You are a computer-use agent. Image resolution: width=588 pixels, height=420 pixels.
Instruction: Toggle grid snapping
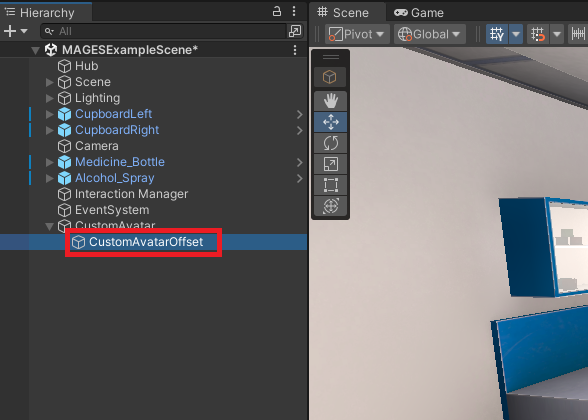click(x=538, y=34)
